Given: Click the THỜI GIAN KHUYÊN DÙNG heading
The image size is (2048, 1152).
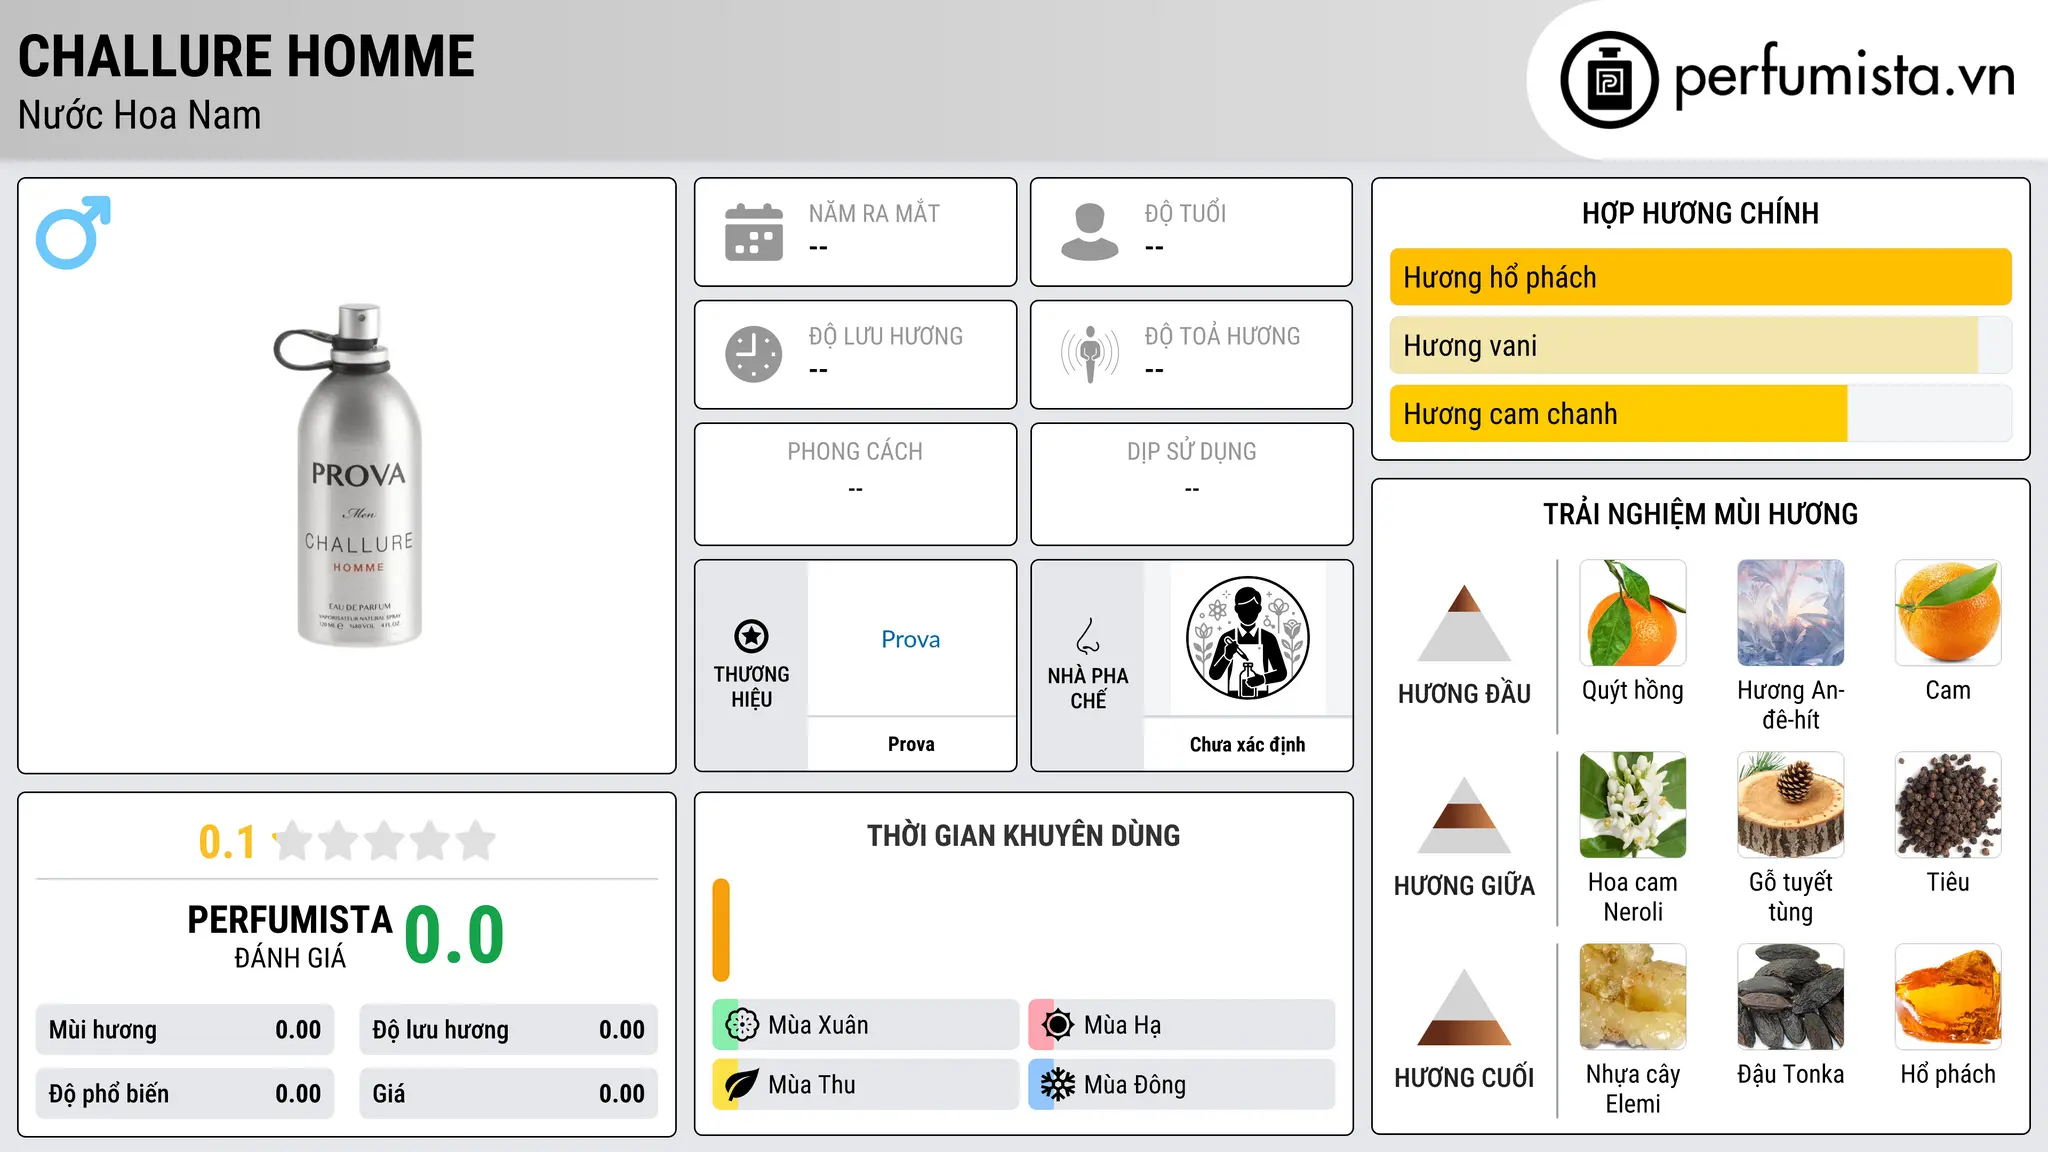Looking at the screenshot, I should (1023, 836).
